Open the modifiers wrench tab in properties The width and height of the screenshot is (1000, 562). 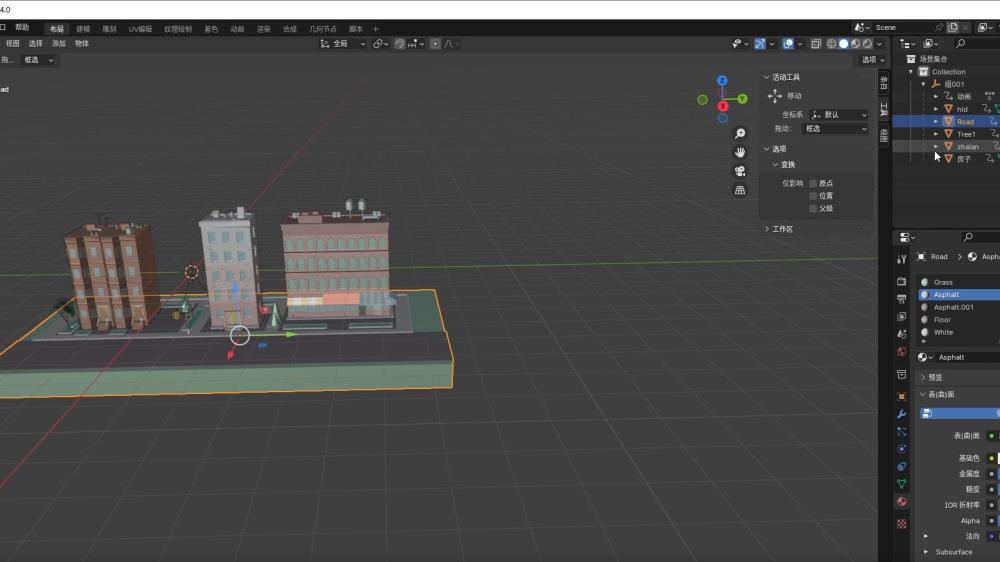pos(902,414)
